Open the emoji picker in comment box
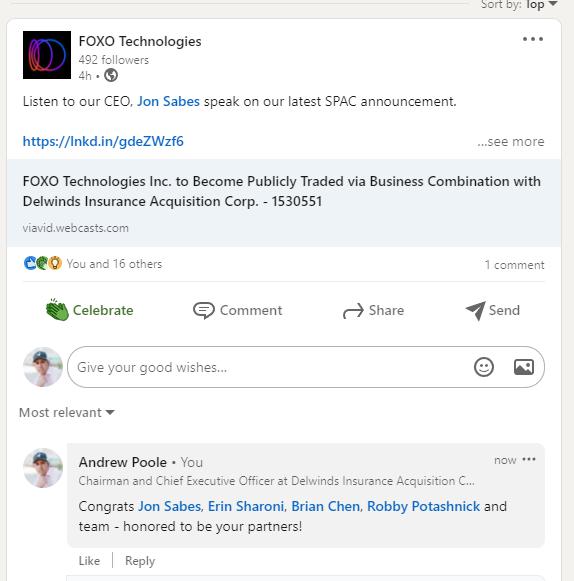The height and width of the screenshot is (581, 574). pos(484,367)
